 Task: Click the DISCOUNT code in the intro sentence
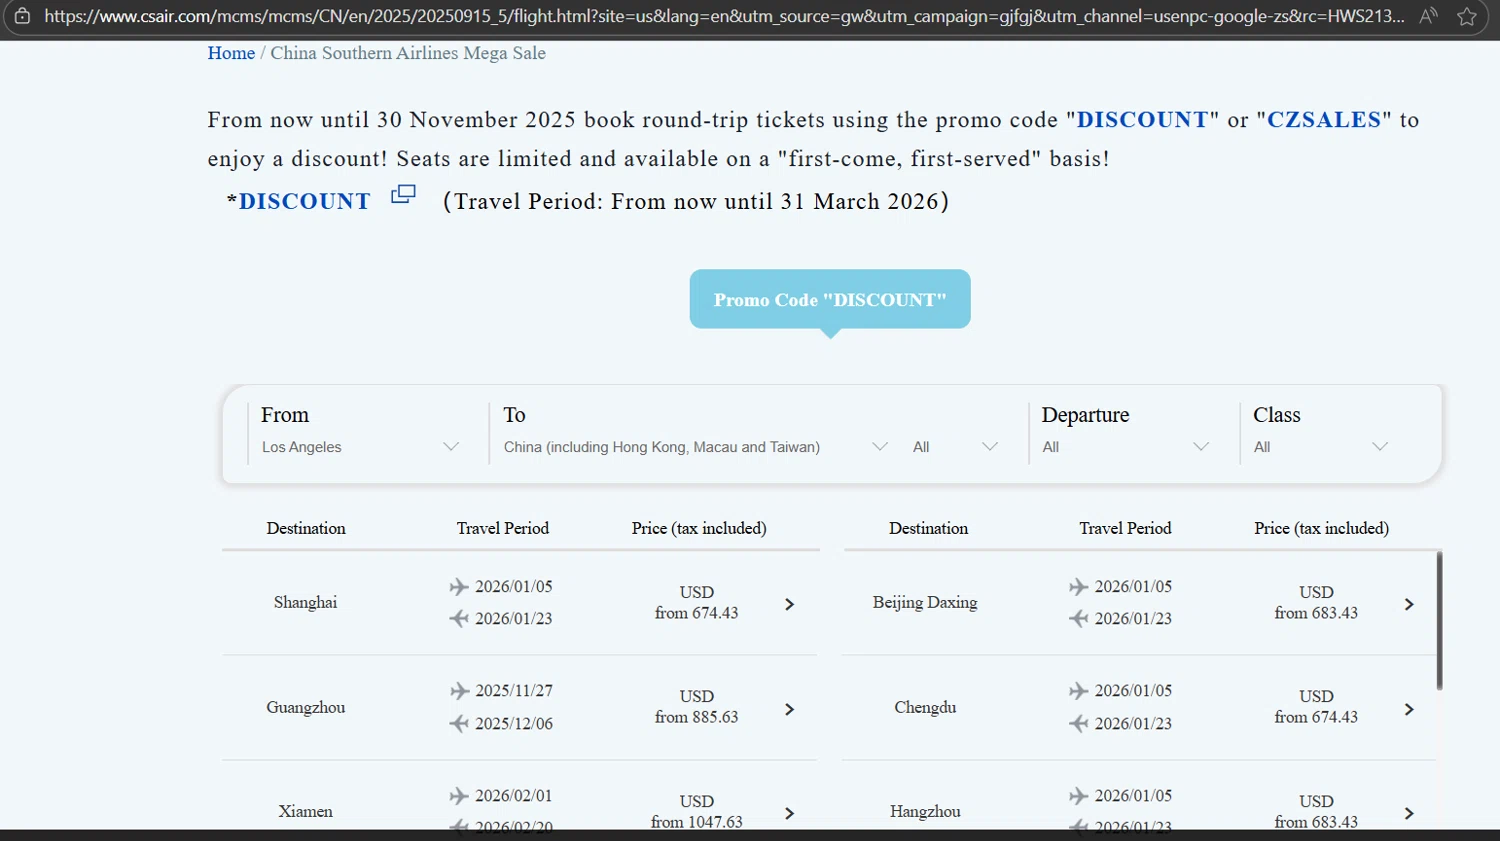[x=1142, y=120]
